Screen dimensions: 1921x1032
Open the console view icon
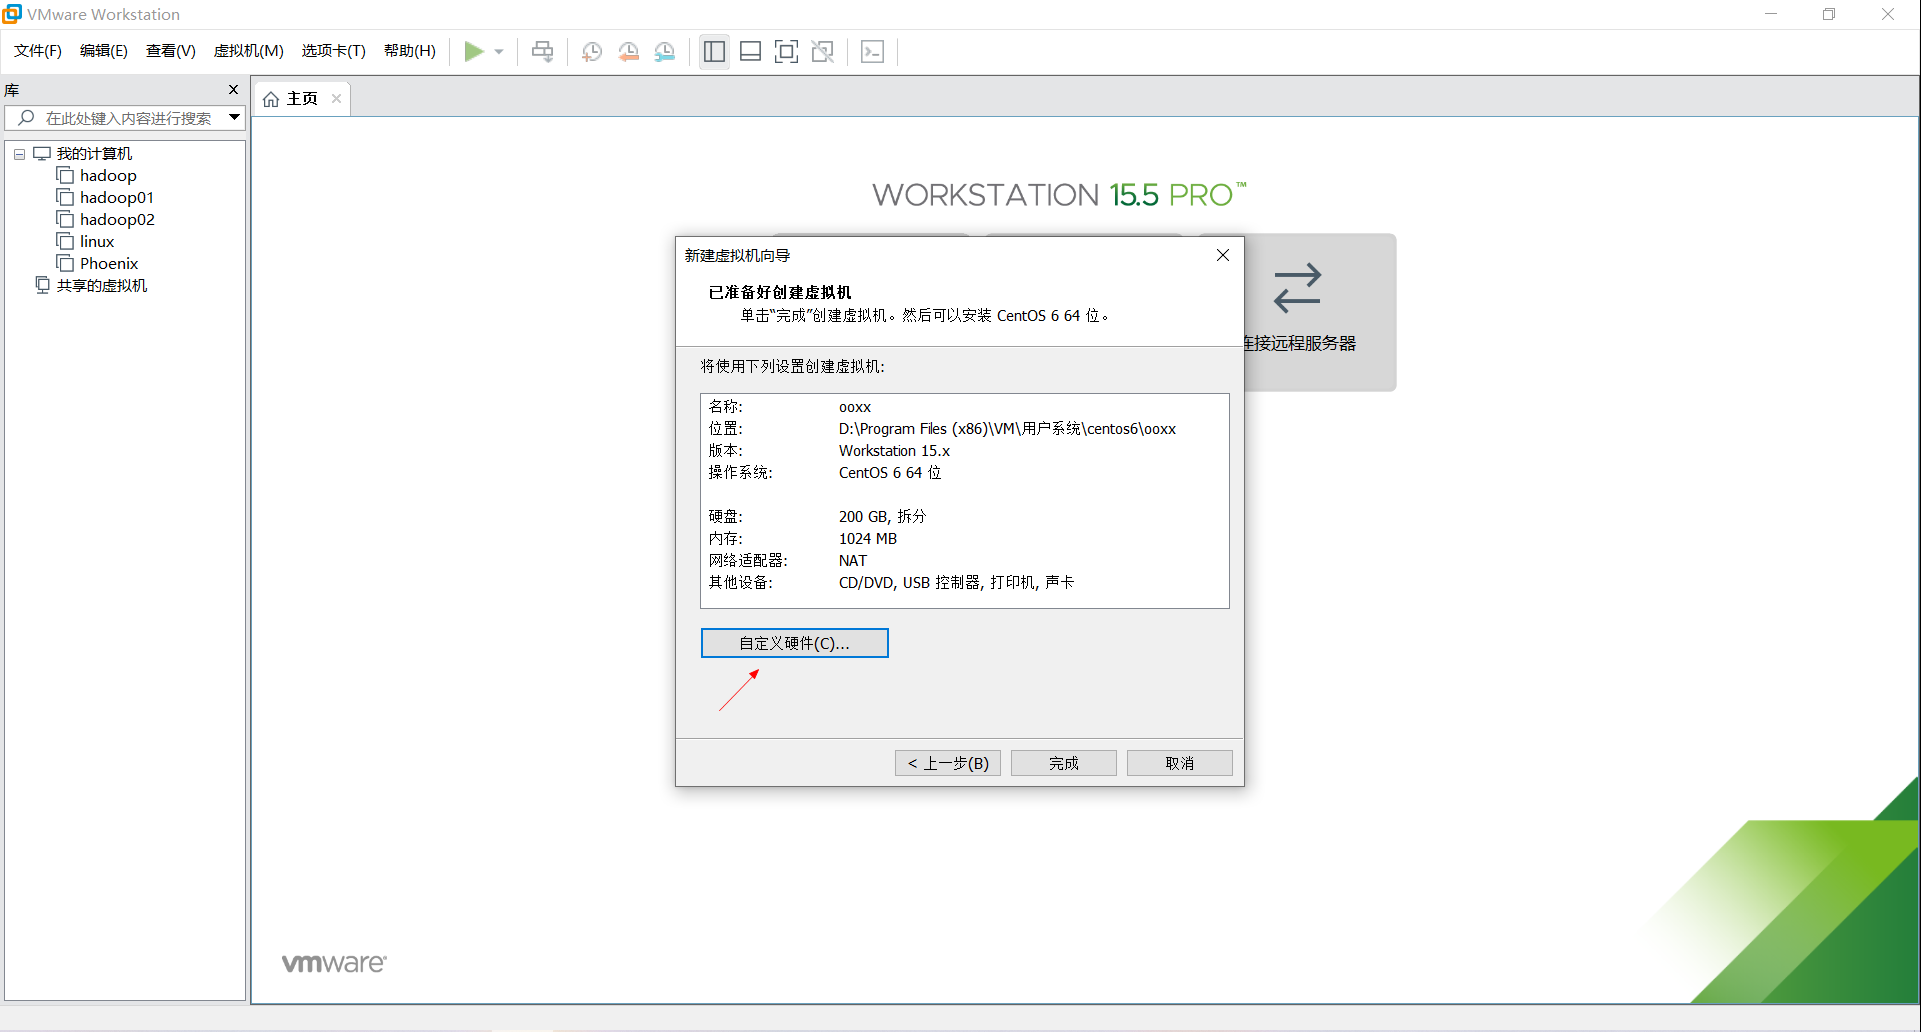pos(872,51)
